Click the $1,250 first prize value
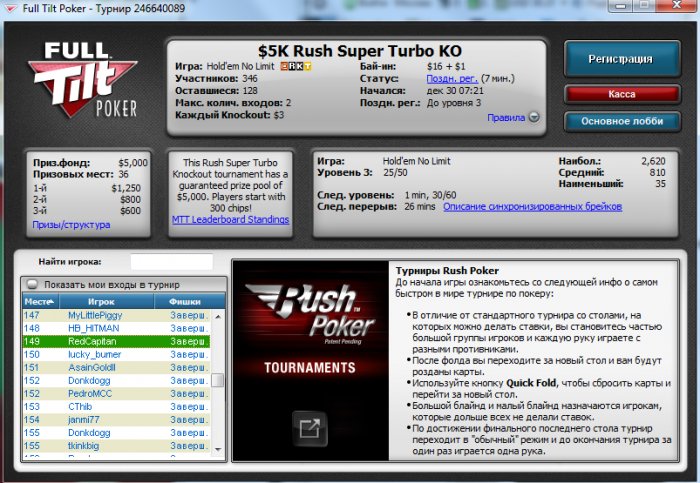 coord(126,188)
